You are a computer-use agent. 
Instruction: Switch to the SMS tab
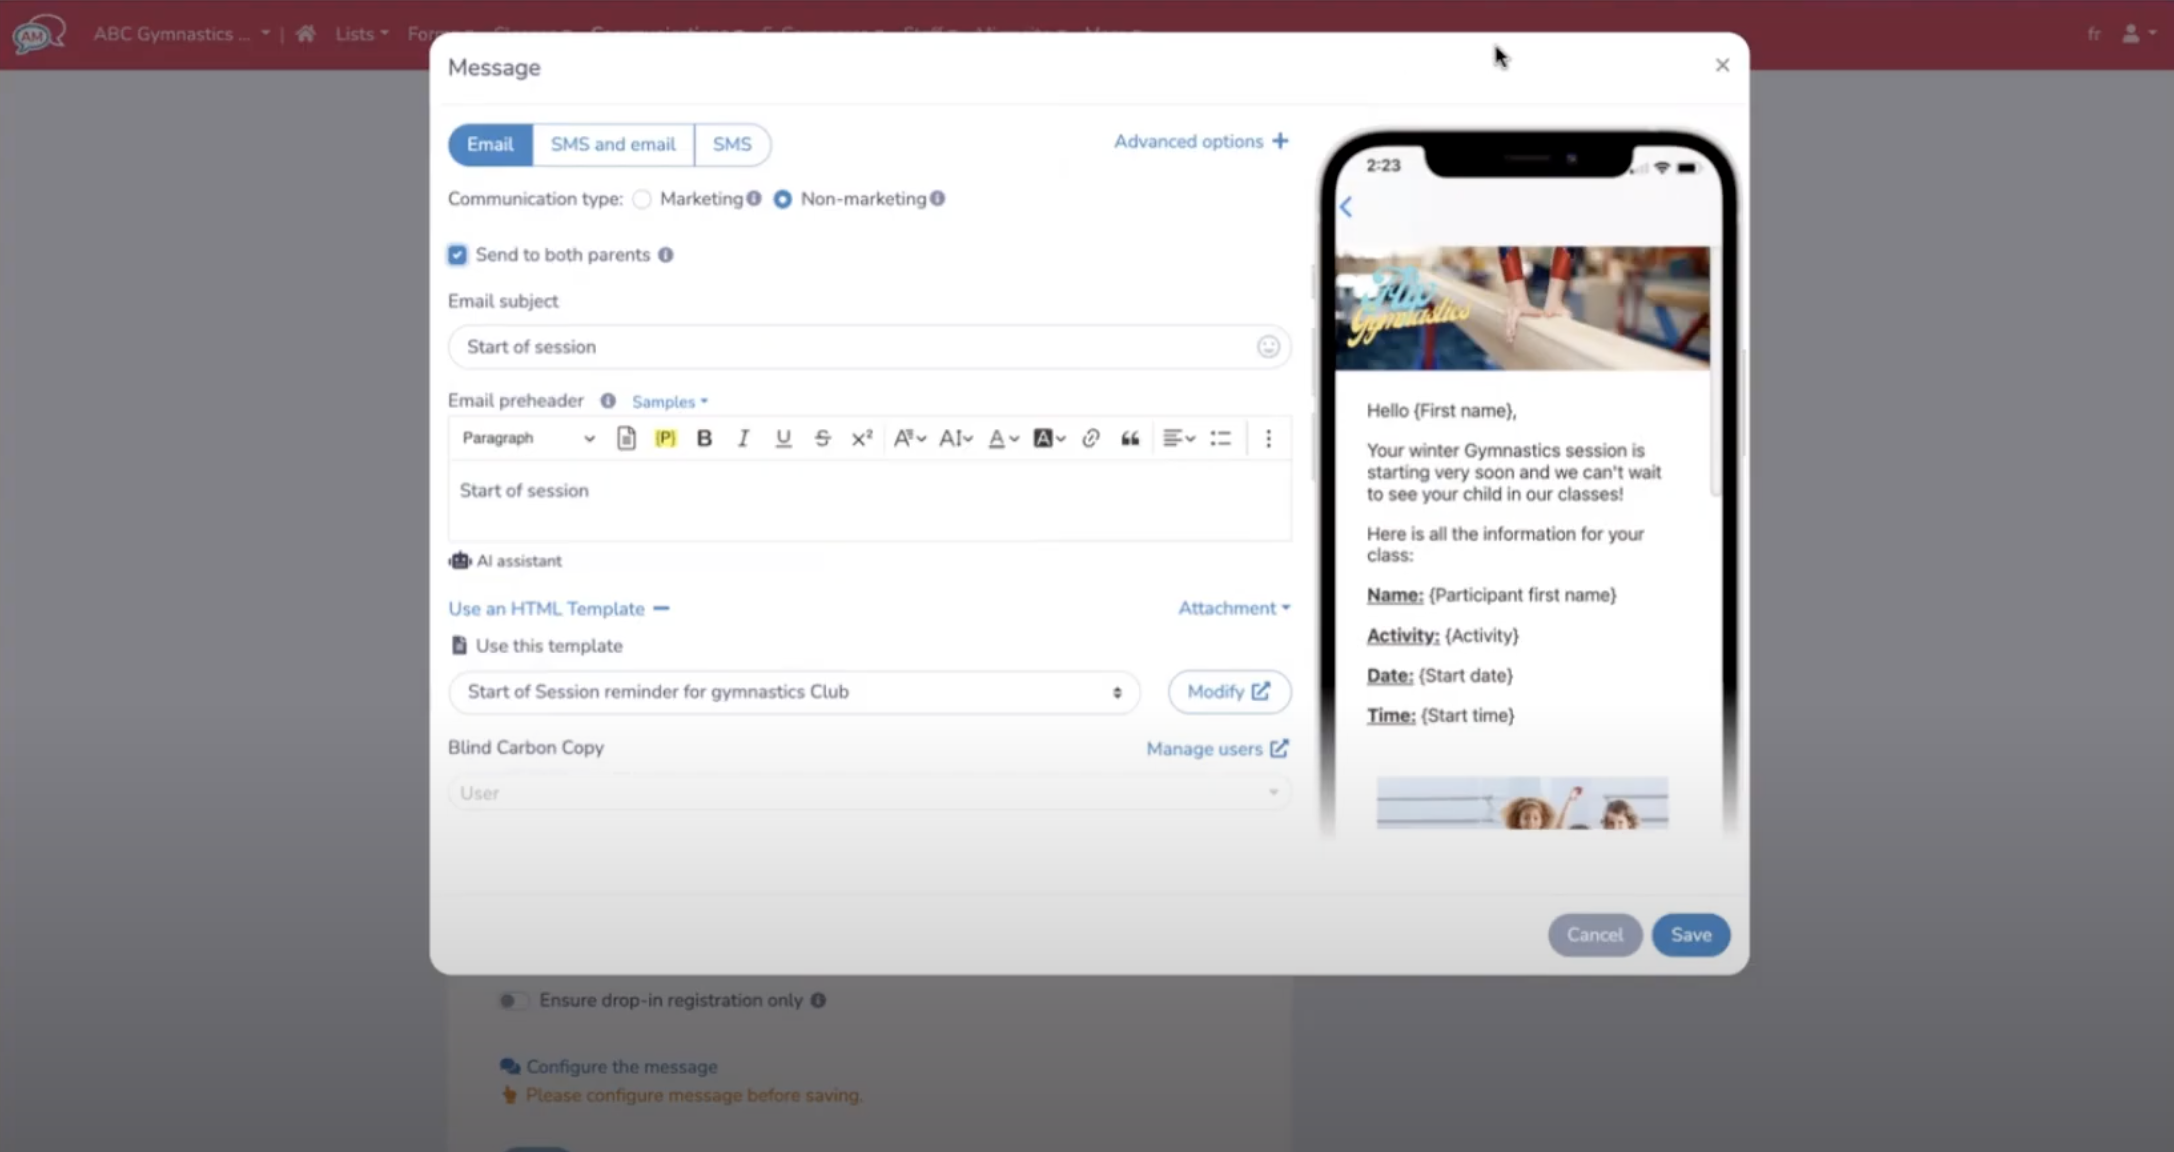(x=732, y=144)
